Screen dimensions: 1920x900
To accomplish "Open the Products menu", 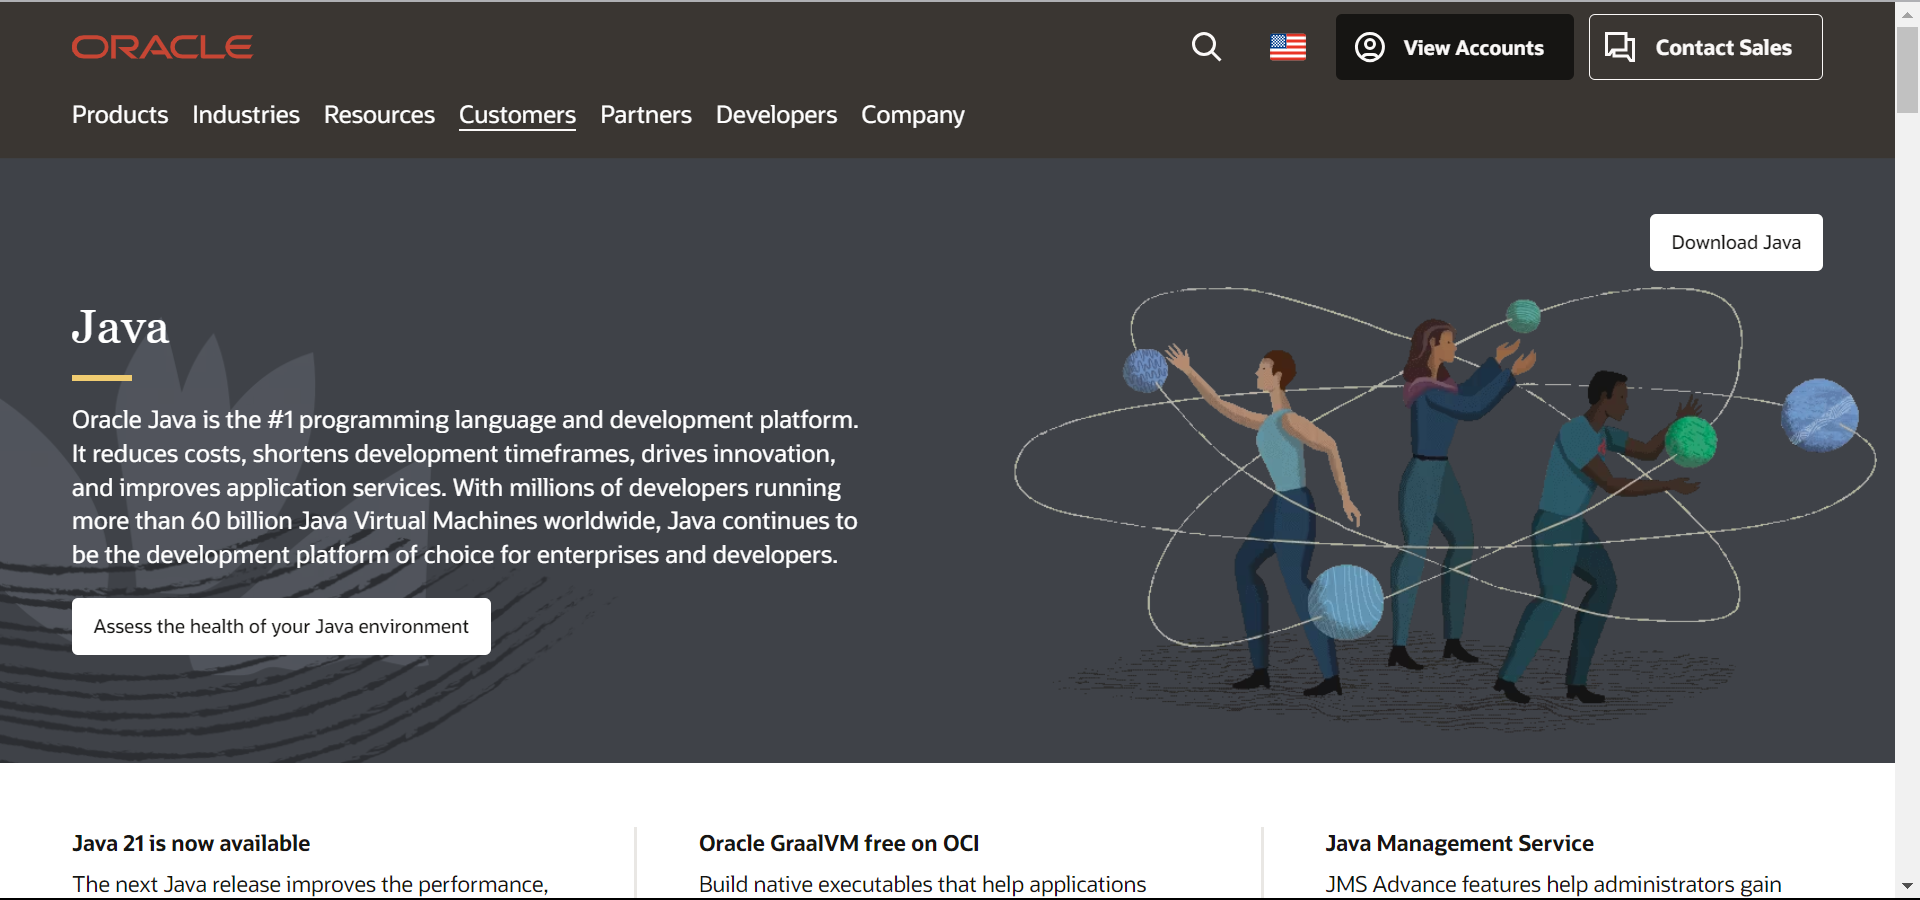I will tap(120, 115).
